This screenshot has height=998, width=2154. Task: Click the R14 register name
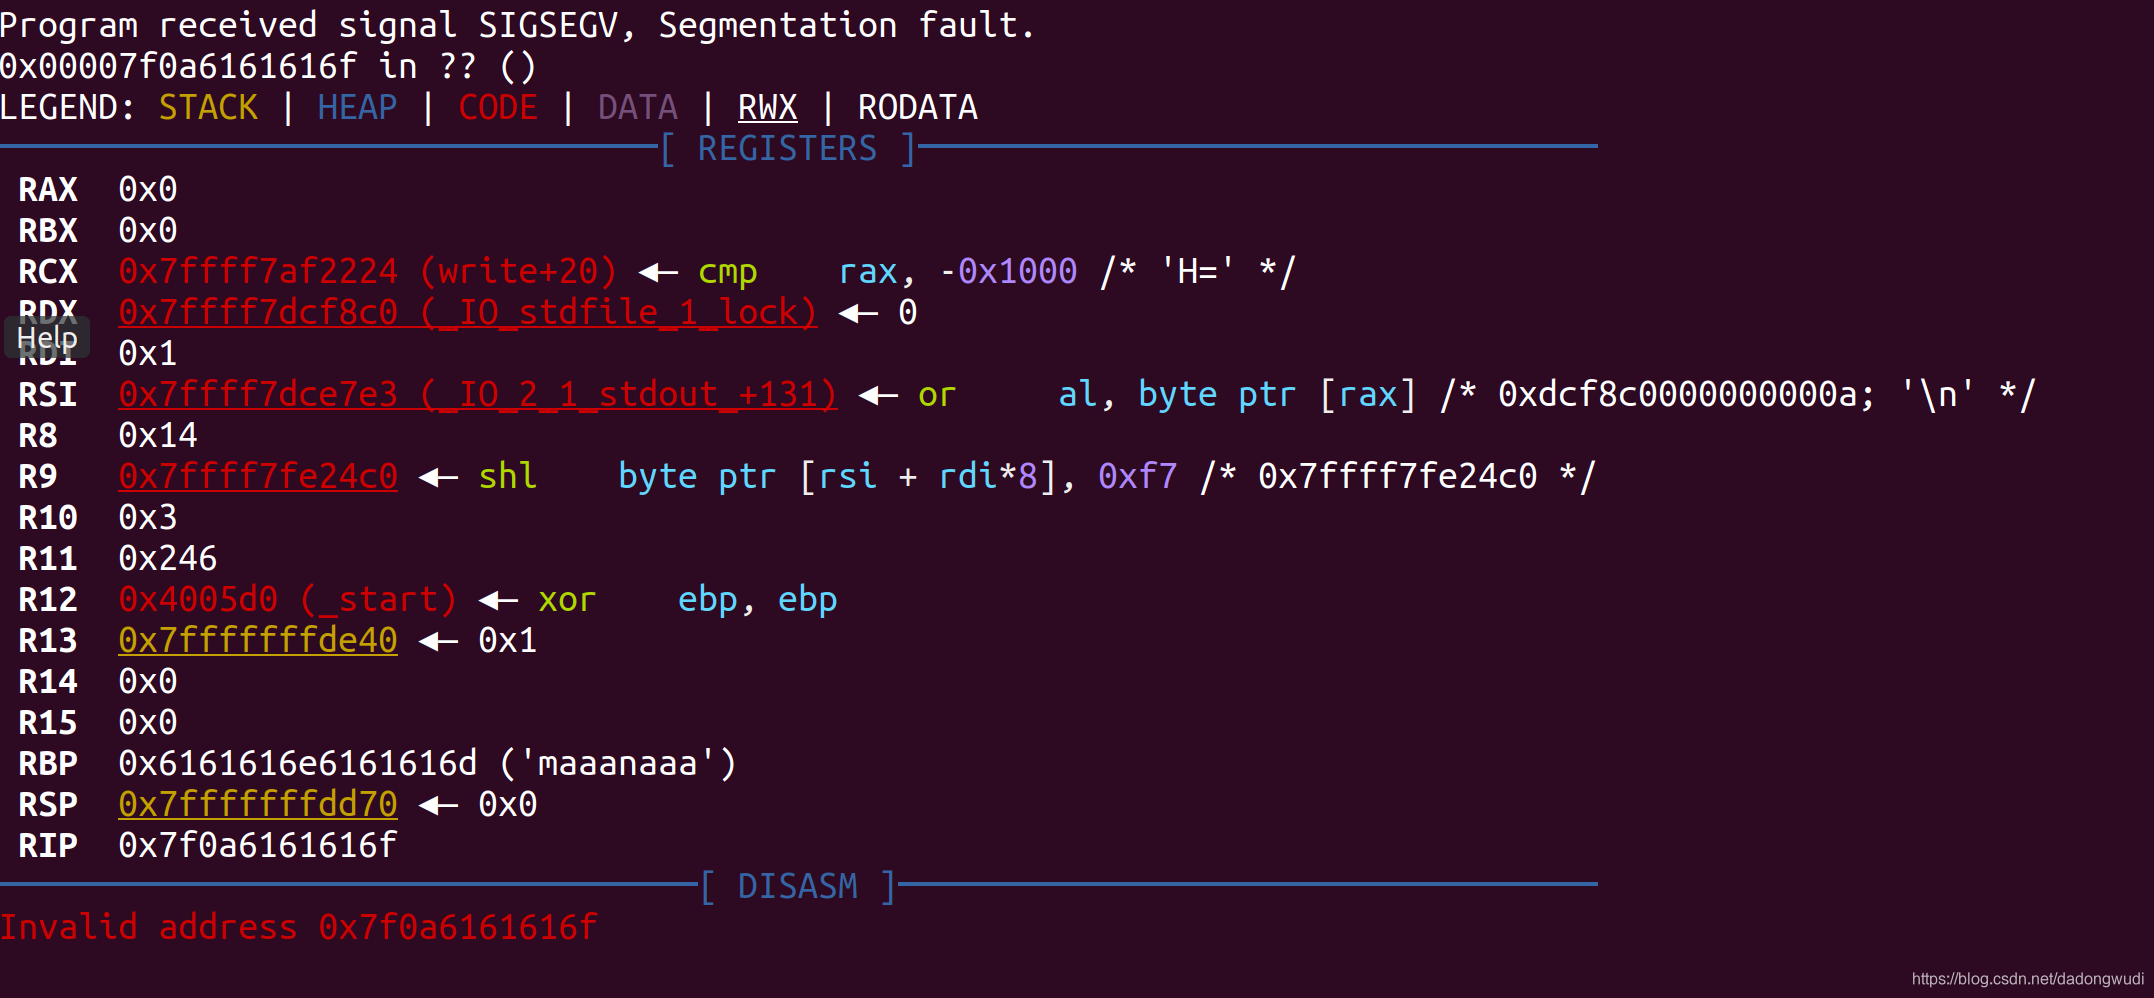tap(48, 682)
